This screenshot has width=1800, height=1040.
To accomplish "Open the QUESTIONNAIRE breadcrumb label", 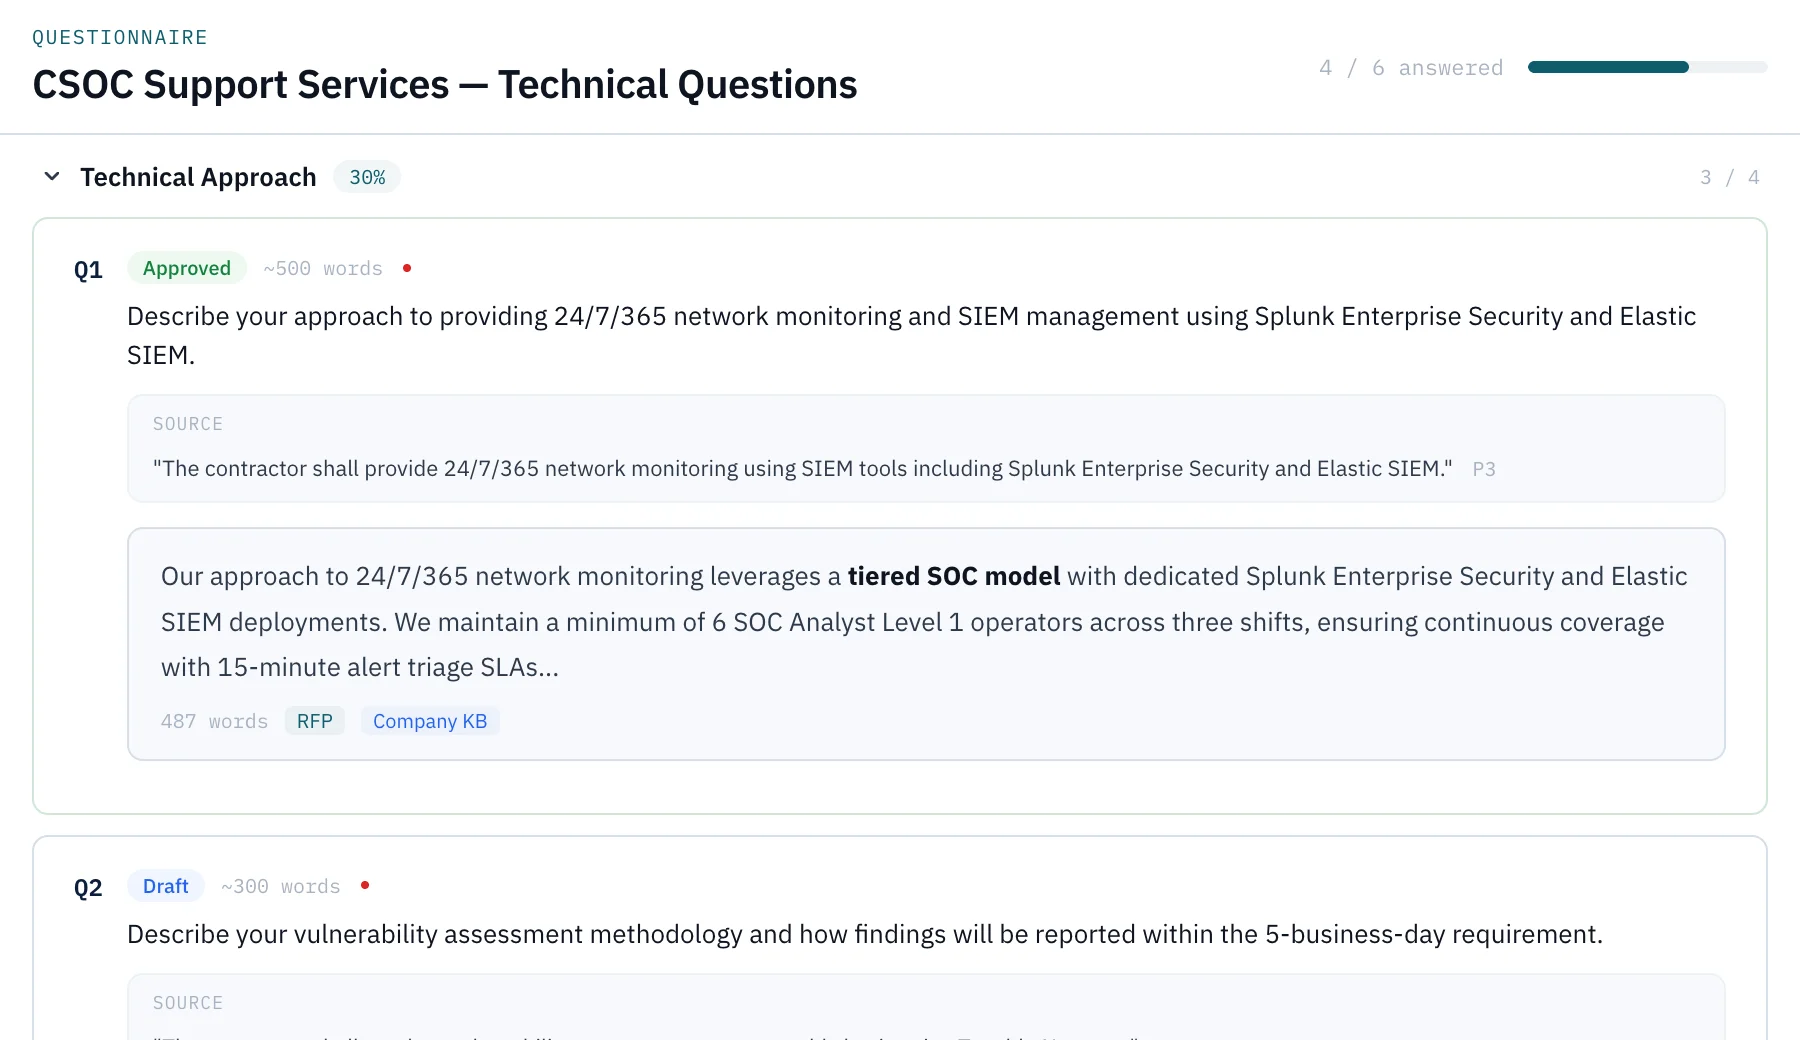I will 119,37.
